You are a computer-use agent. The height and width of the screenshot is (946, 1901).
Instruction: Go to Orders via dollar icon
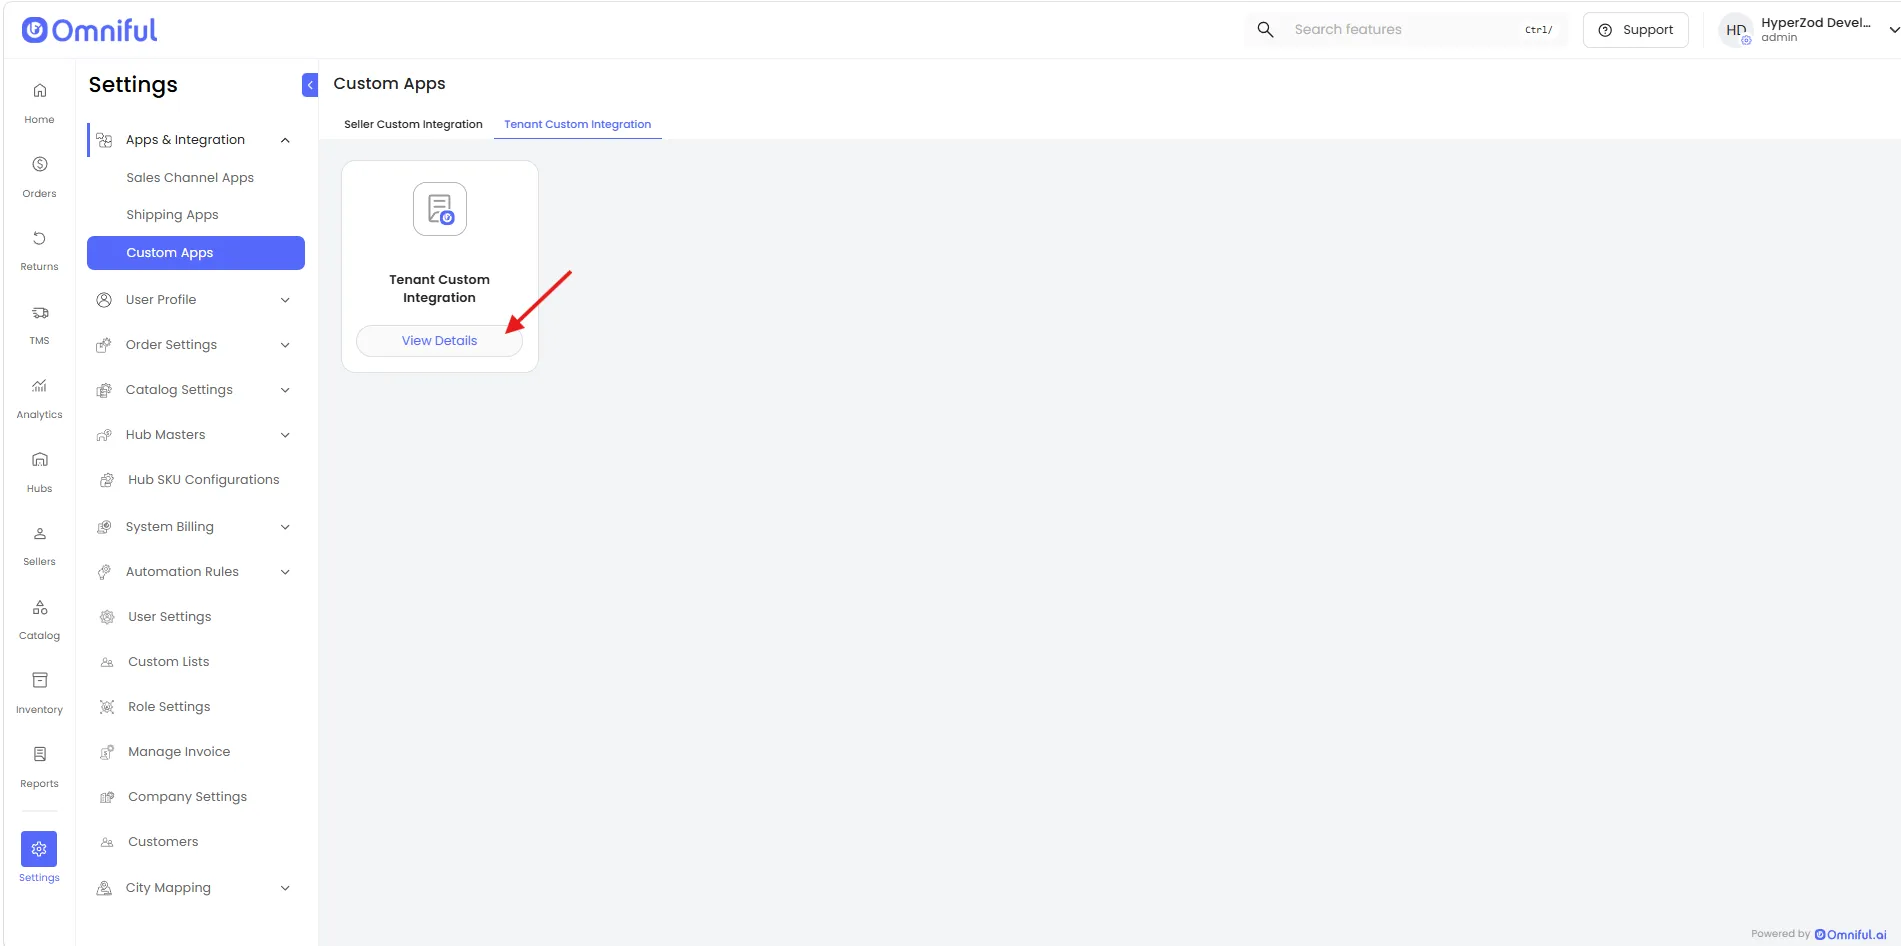click(40, 164)
